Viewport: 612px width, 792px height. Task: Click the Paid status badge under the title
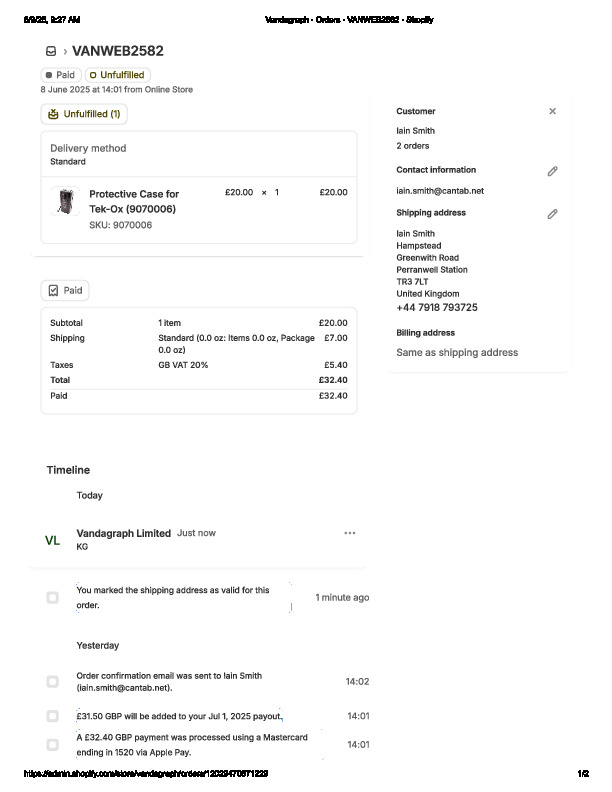(60, 75)
